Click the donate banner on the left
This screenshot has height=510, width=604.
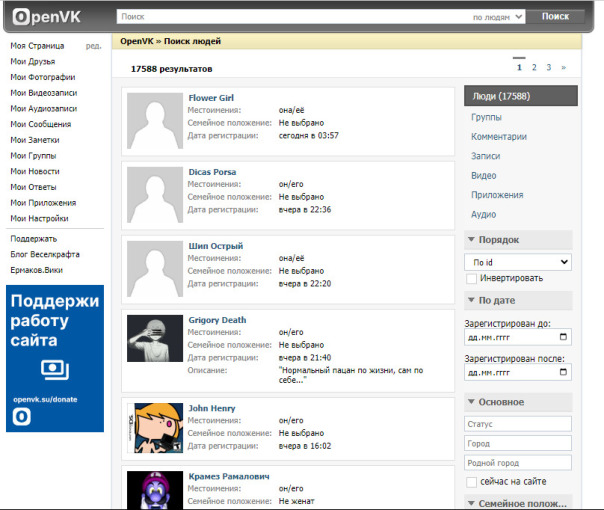55,359
